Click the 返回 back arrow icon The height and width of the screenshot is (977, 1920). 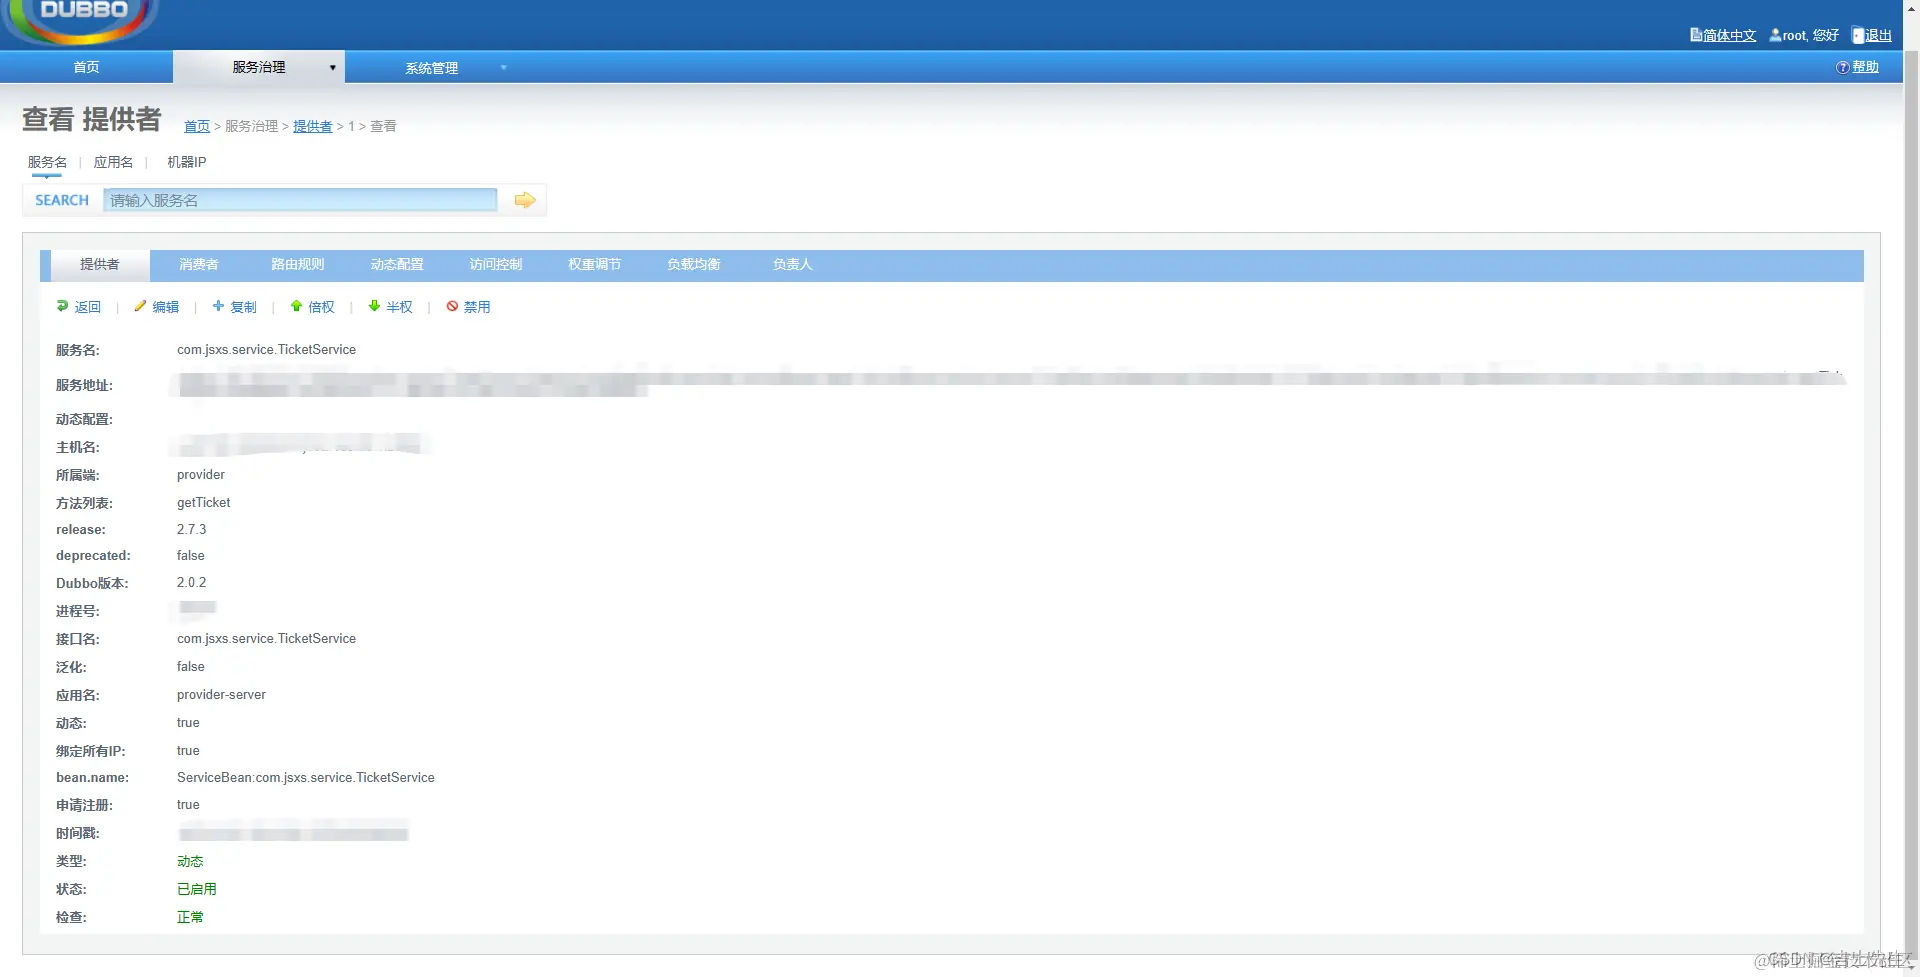tap(63, 306)
